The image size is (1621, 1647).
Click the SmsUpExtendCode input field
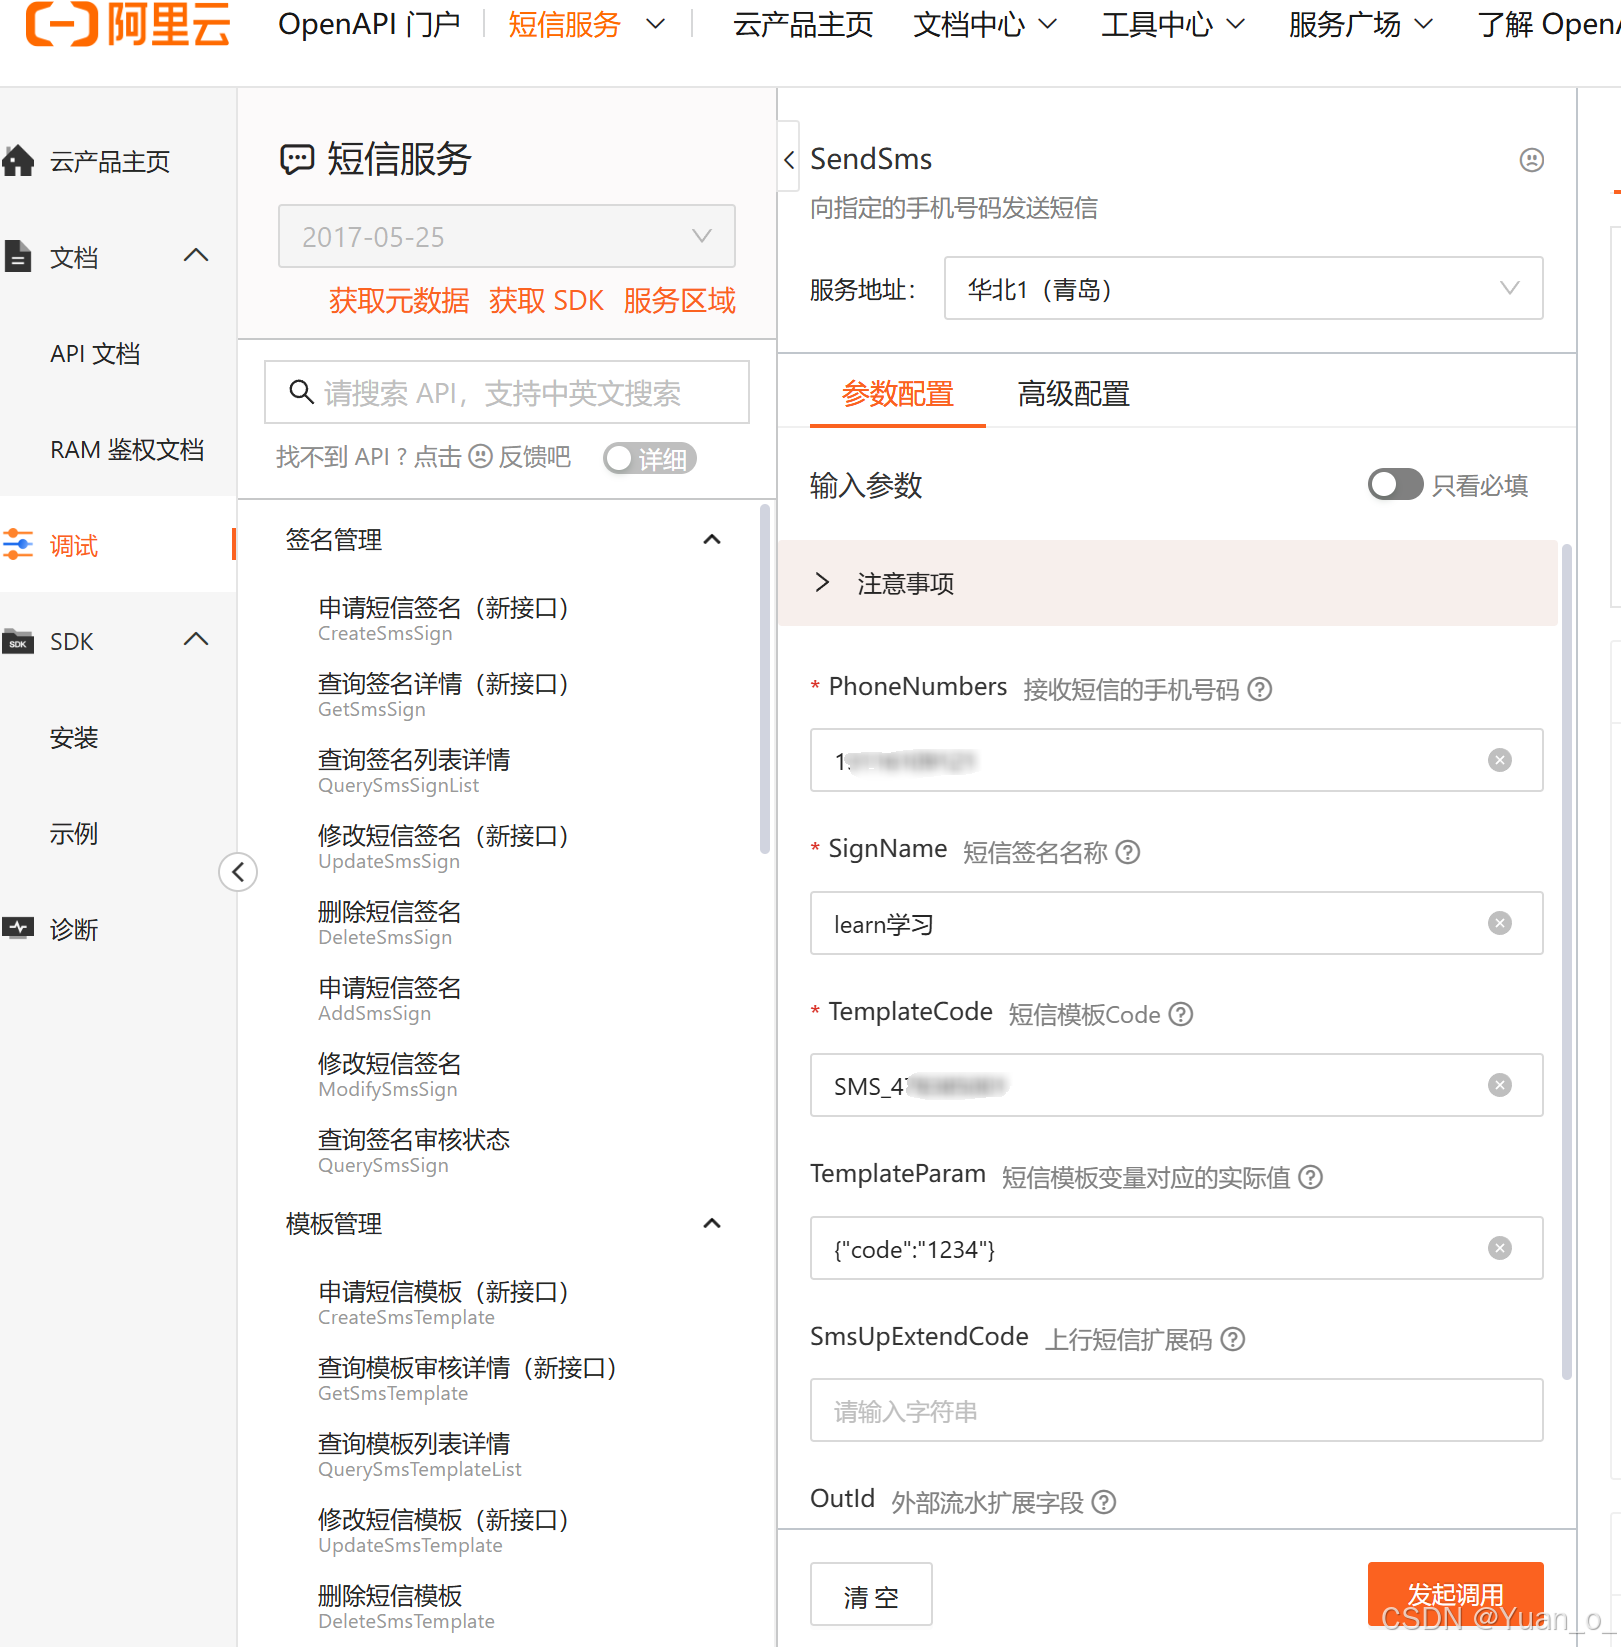[x=1176, y=1410]
